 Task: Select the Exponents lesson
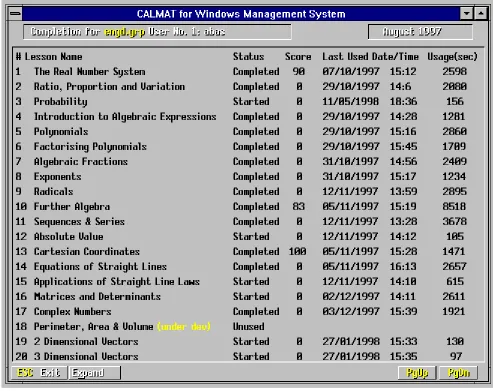[58, 177]
